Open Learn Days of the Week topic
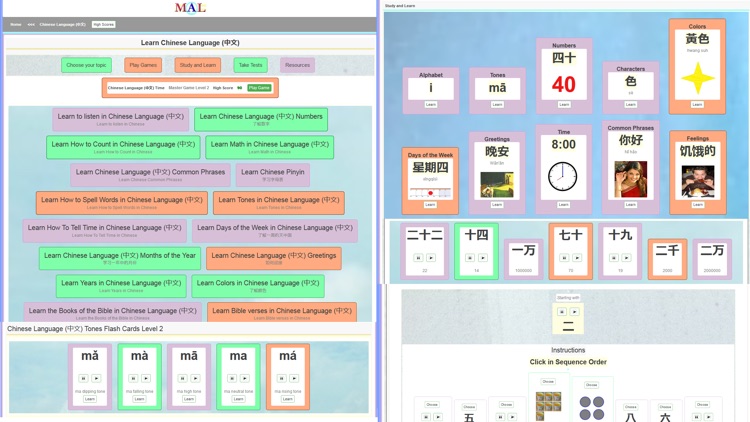The width and height of the screenshot is (750, 422). [275, 230]
